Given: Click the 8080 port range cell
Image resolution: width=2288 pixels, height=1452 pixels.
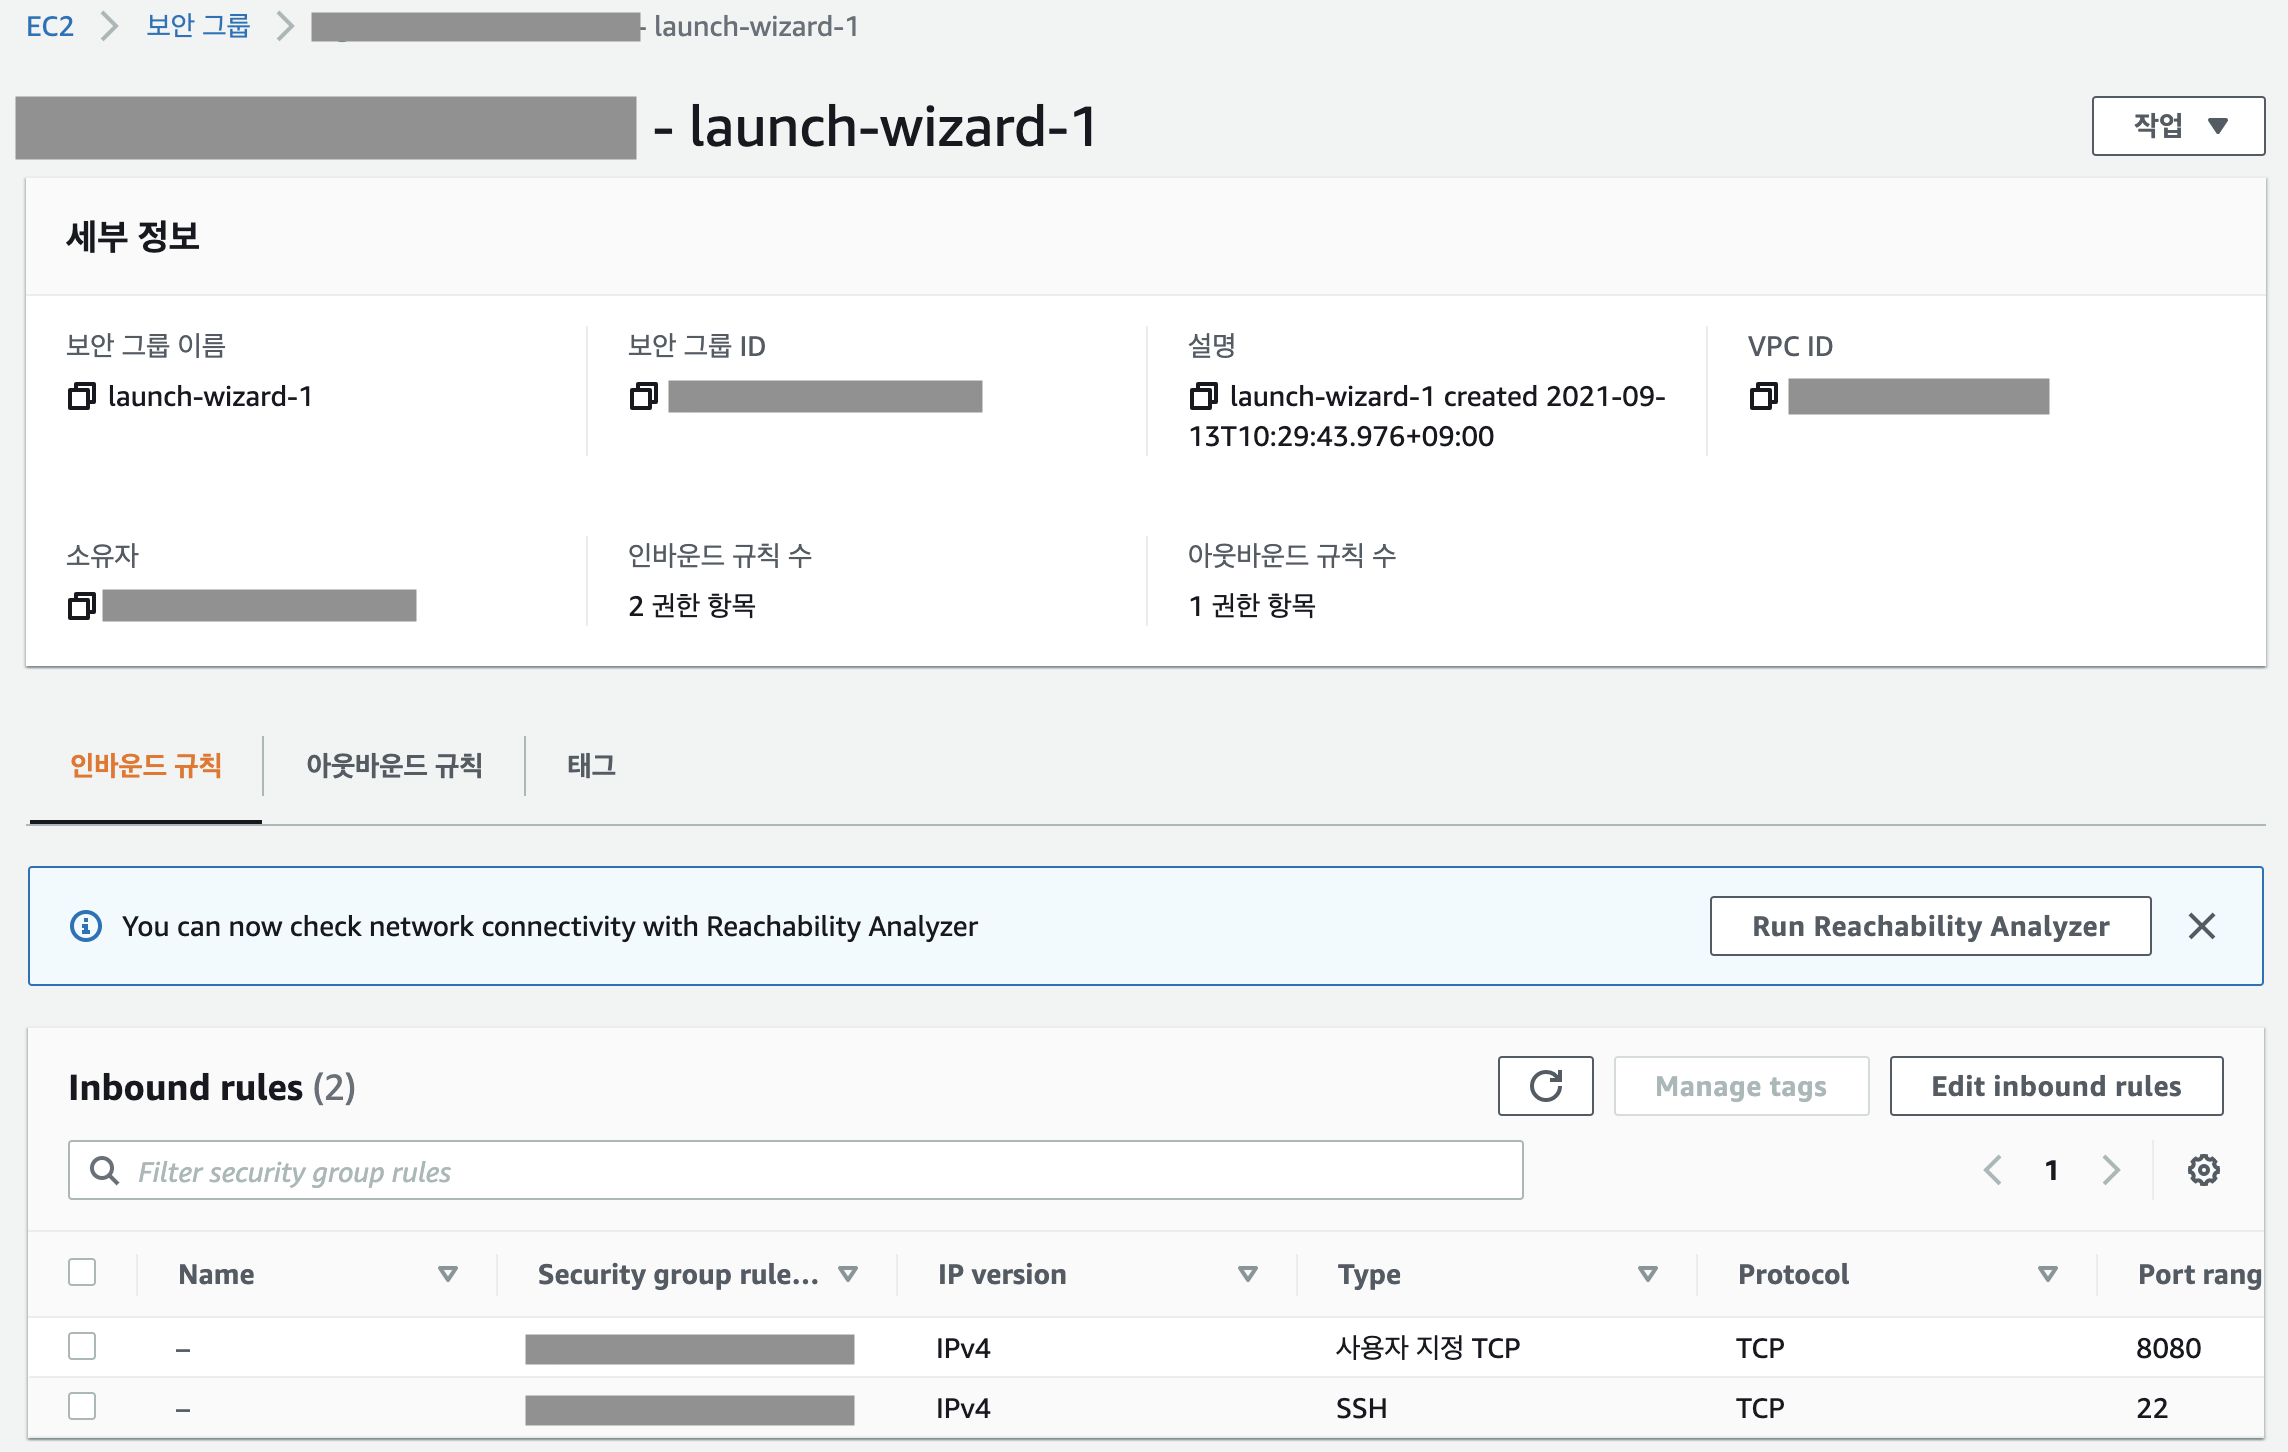Looking at the screenshot, I should [x=2168, y=1348].
